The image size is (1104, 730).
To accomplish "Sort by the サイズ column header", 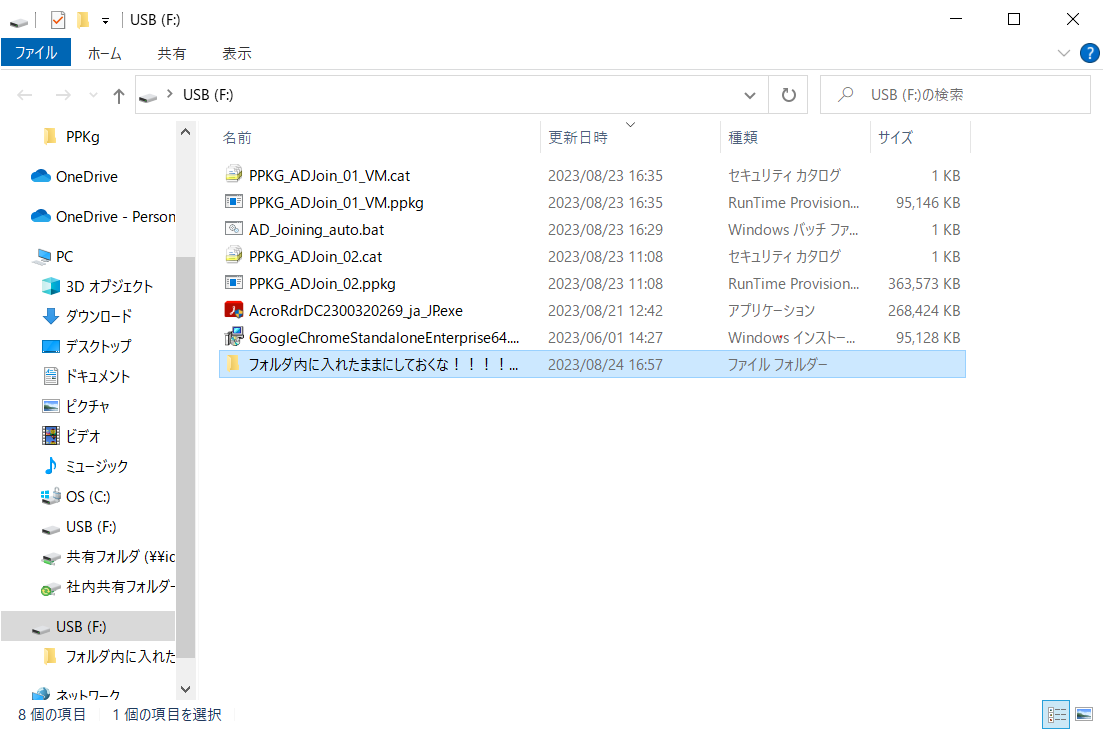I will tap(895, 138).
